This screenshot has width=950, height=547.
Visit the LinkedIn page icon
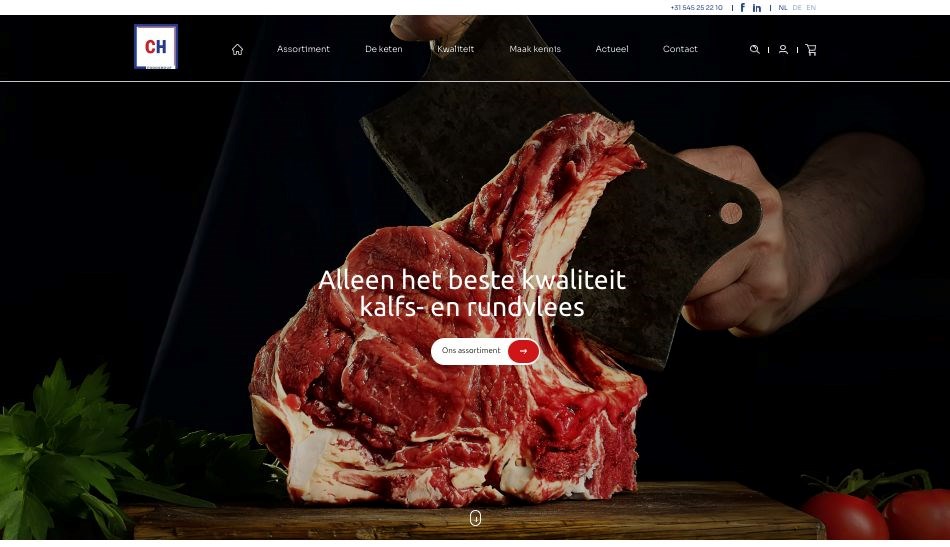(x=757, y=8)
